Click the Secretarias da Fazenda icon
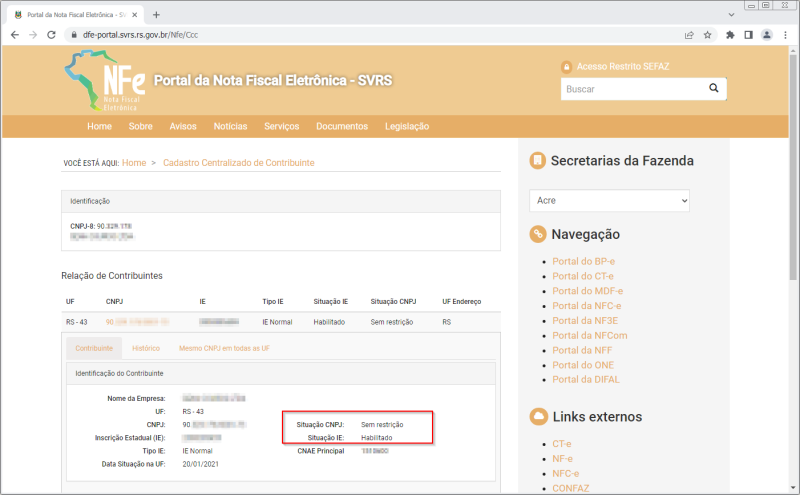800x495 pixels. [x=537, y=160]
